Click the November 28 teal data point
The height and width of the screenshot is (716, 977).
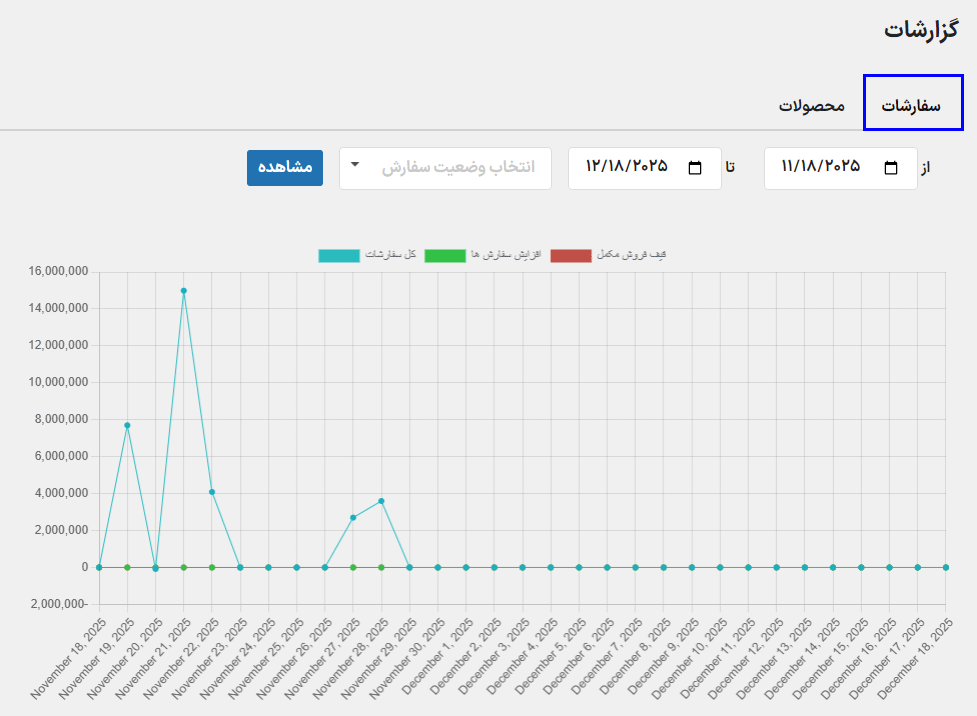pos(381,501)
